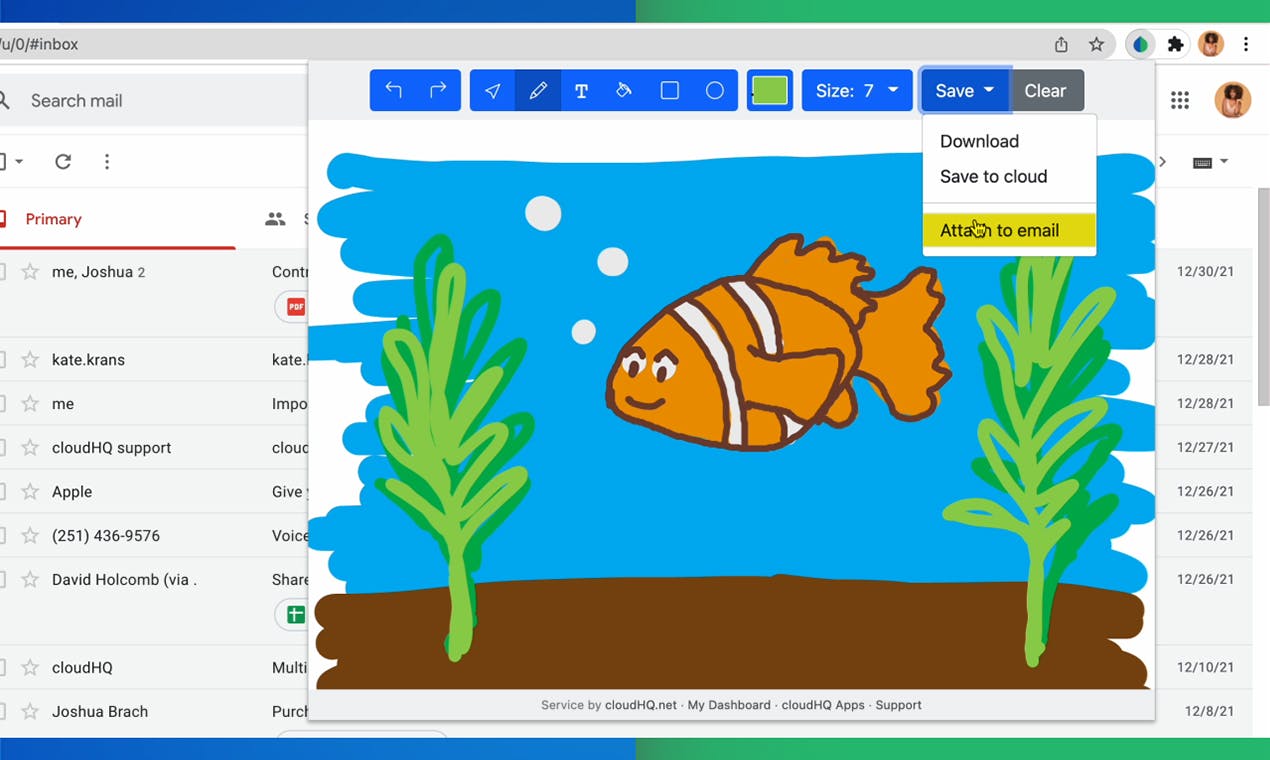Click the 12/10/21 date of cloudHQ email

pyautogui.click(x=1205, y=668)
